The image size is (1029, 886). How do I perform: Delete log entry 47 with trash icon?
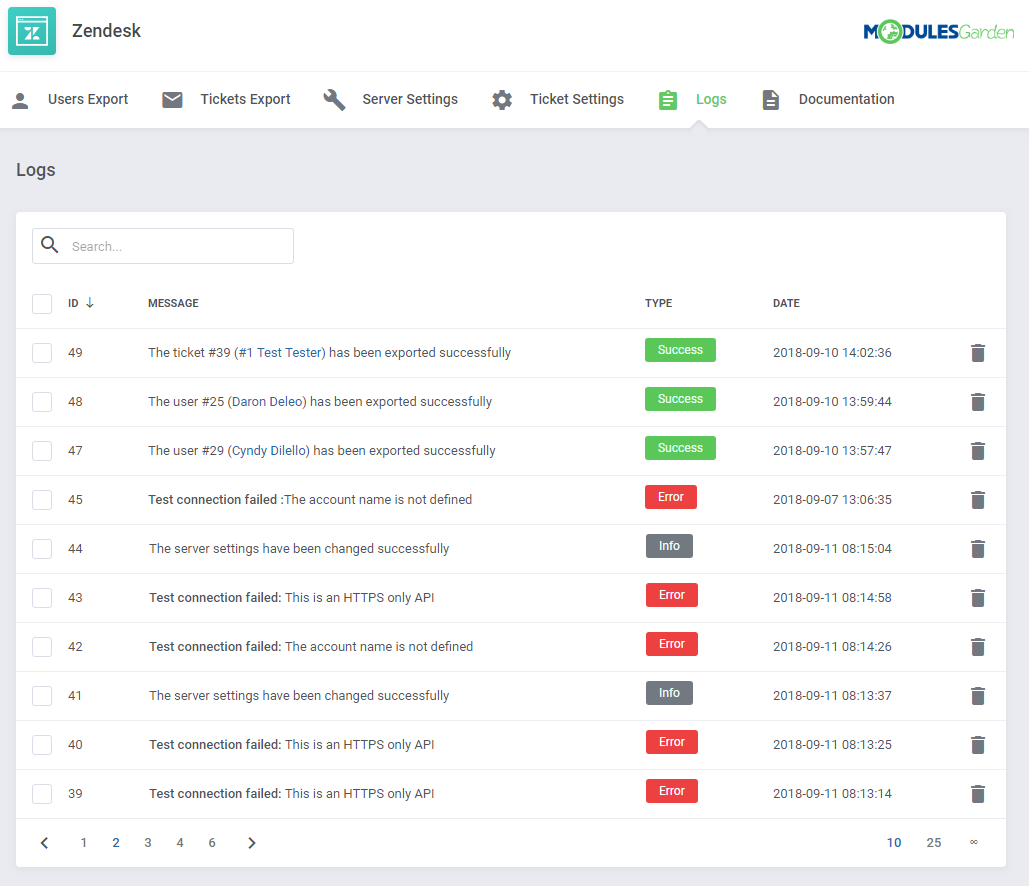978,451
